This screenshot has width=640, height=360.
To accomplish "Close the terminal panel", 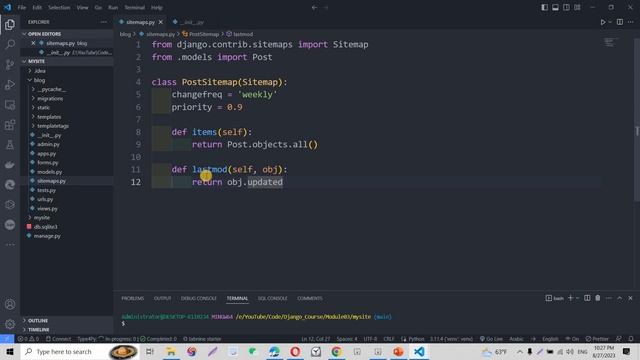I will (630, 298).
